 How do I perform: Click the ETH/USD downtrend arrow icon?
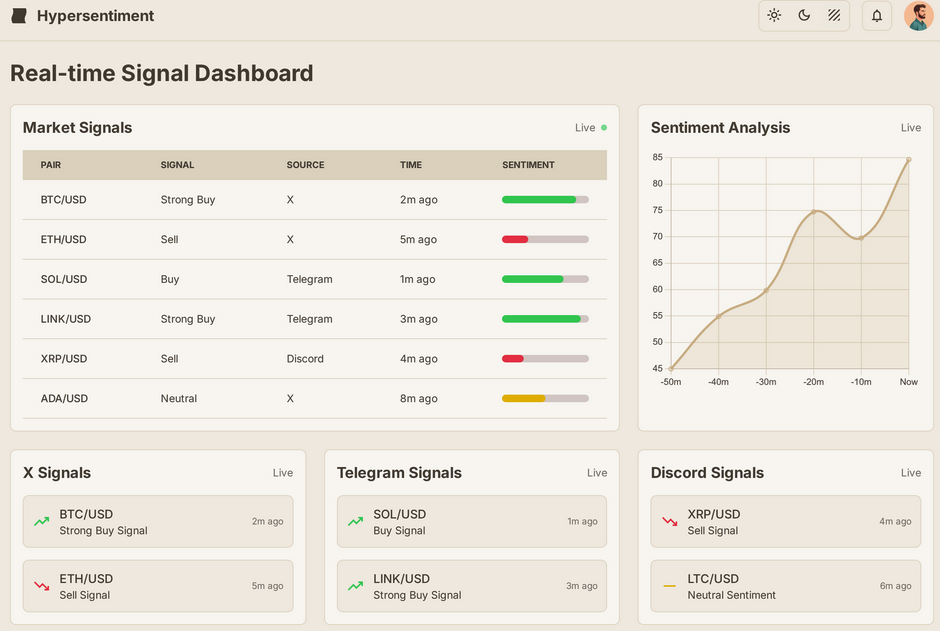pyautogui.click(x=41, y=586)
